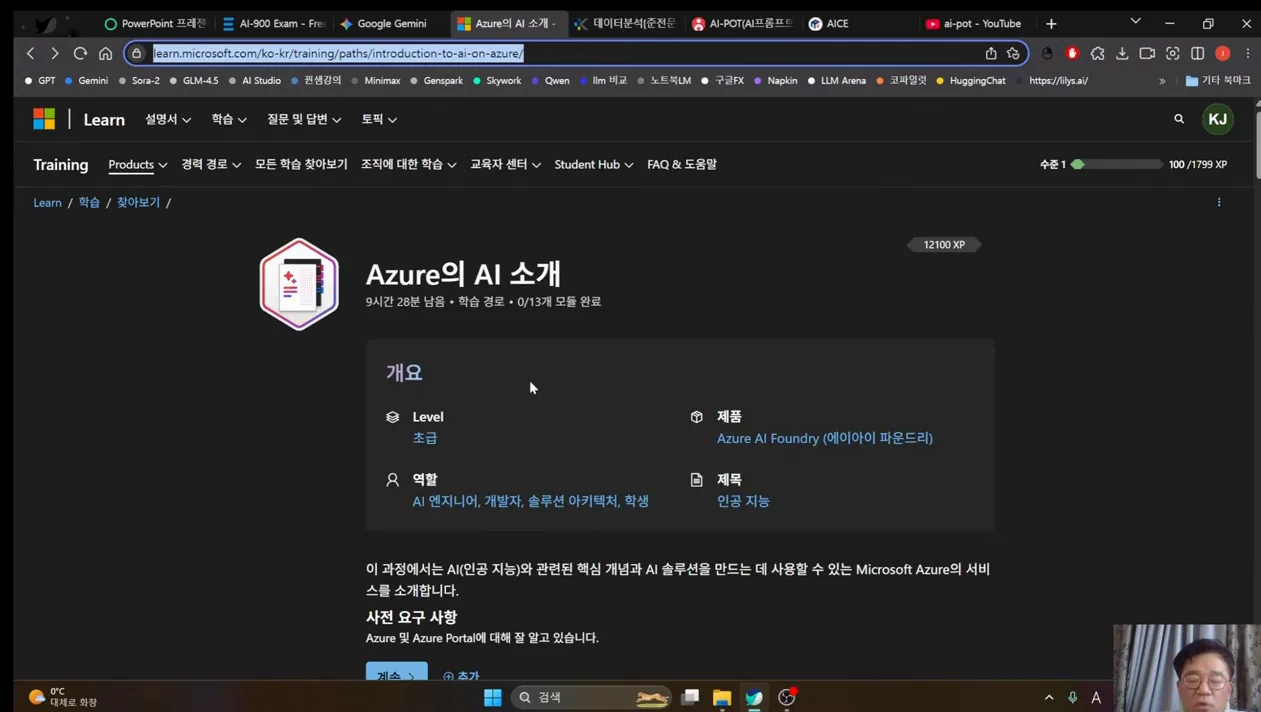This screenshot has height=712, width=1261.
Task: Open the extensions puzzle icon
Action: 1097,53
